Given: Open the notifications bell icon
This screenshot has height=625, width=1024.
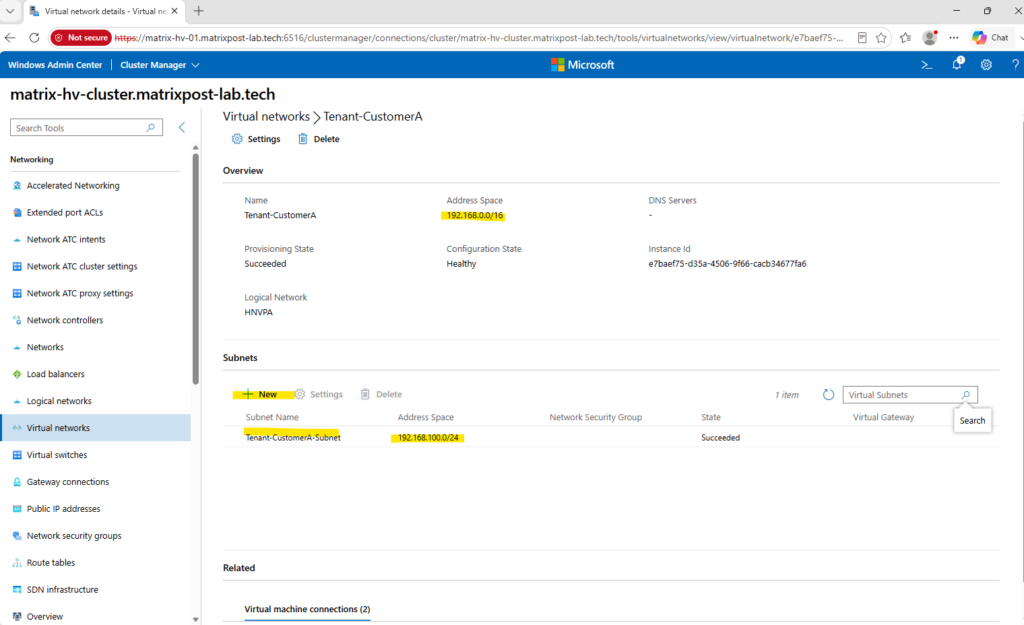Looking at the screenshot, I should tap(957, 64).
